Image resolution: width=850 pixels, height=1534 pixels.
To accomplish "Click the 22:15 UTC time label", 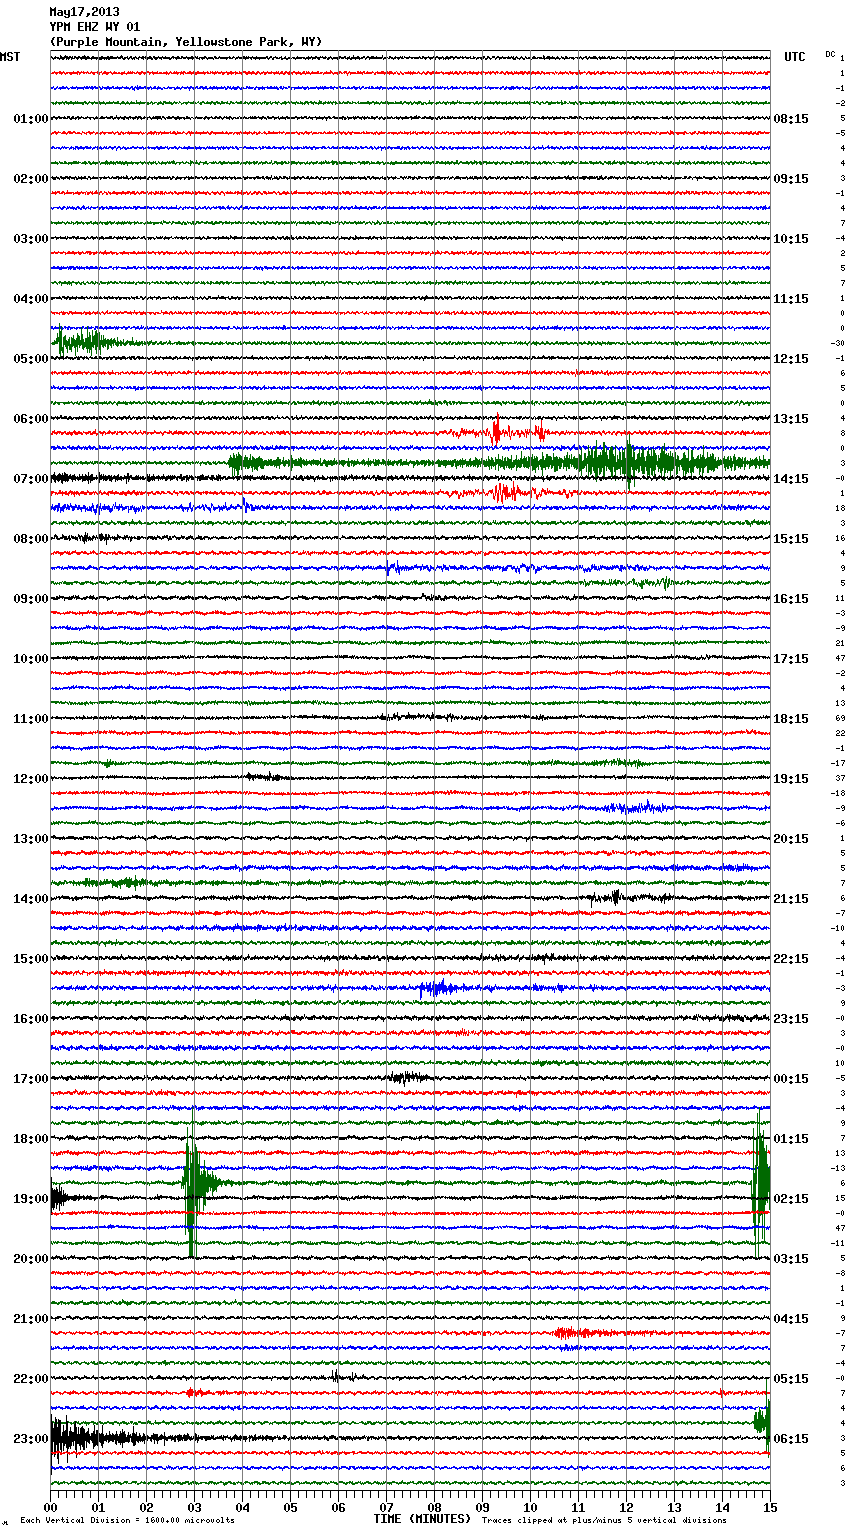I will point(791,959).
